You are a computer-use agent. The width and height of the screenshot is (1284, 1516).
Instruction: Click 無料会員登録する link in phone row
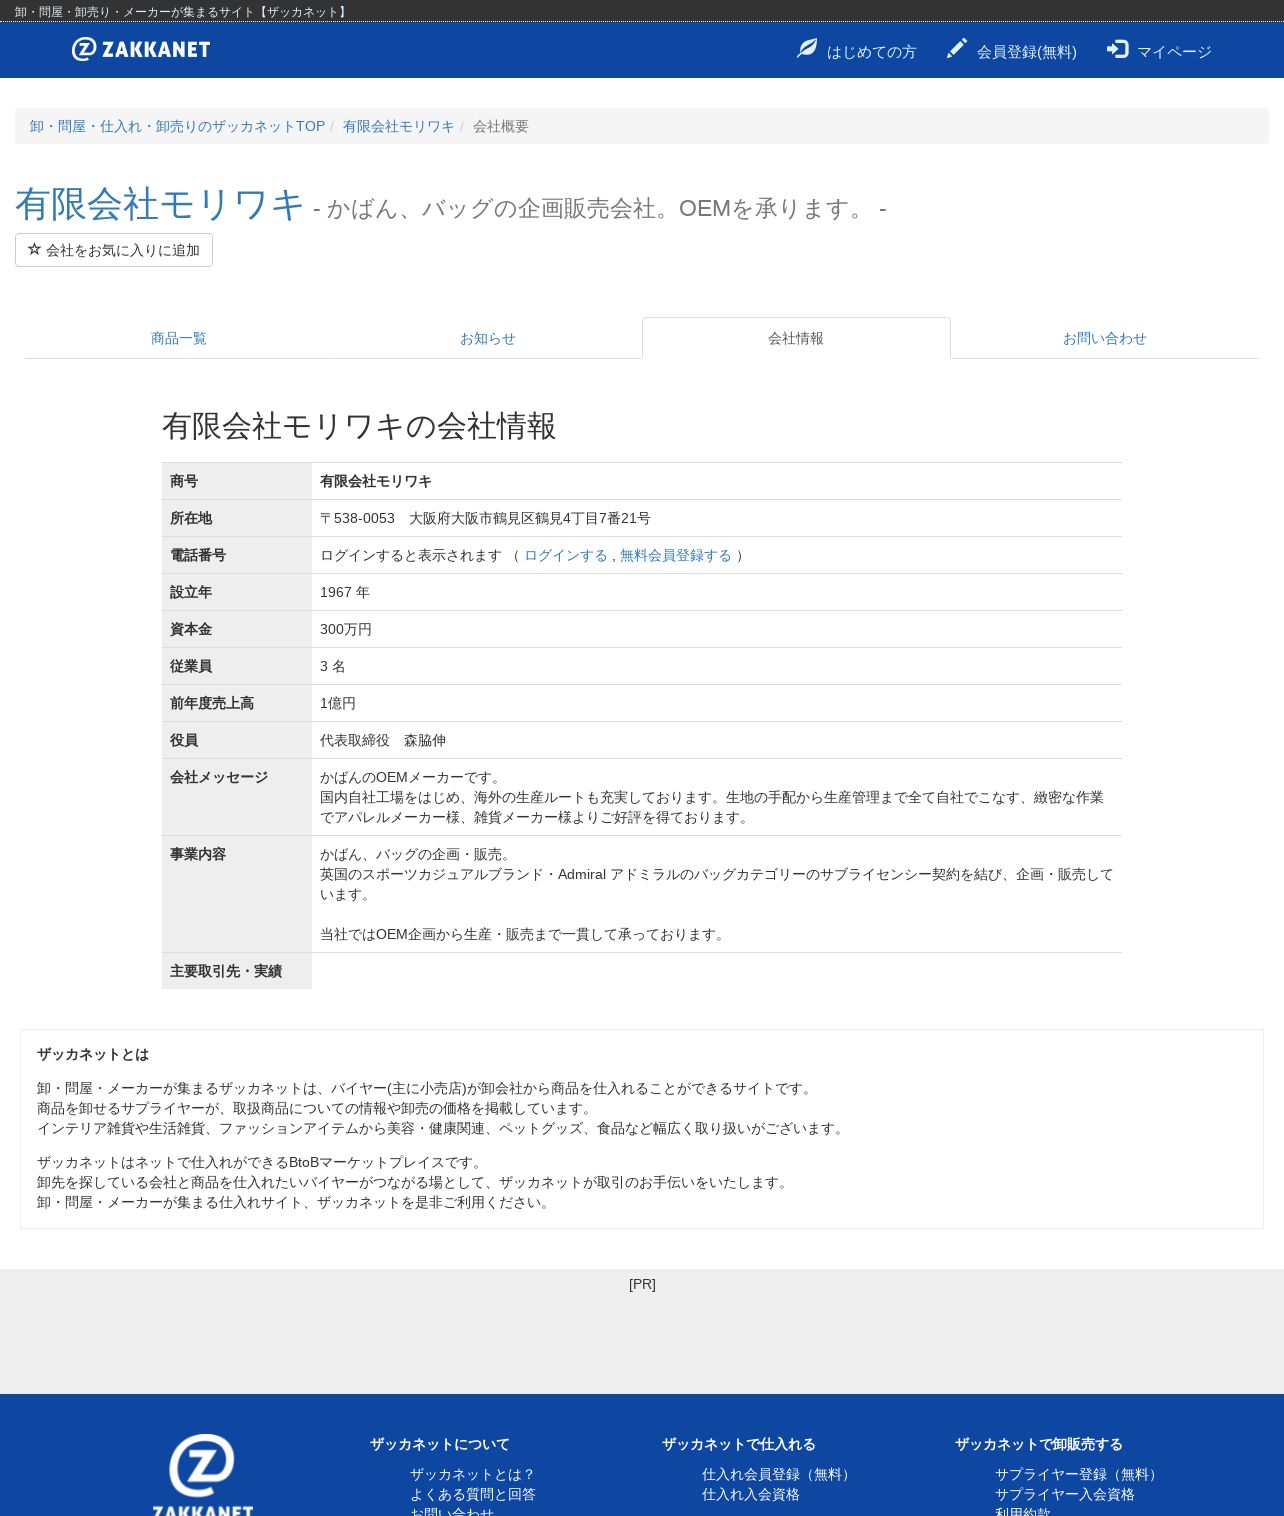pyautogui.click(x=676, y=555)
